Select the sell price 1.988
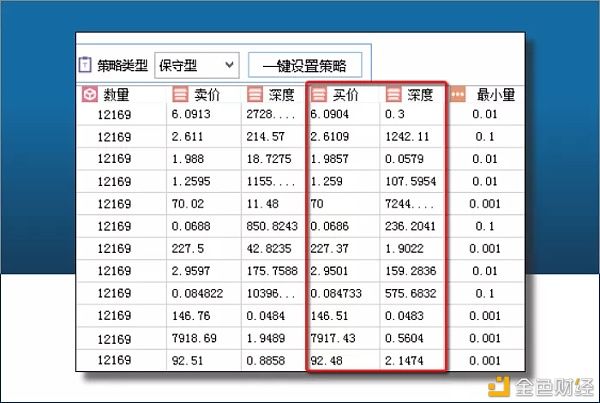 188,159
